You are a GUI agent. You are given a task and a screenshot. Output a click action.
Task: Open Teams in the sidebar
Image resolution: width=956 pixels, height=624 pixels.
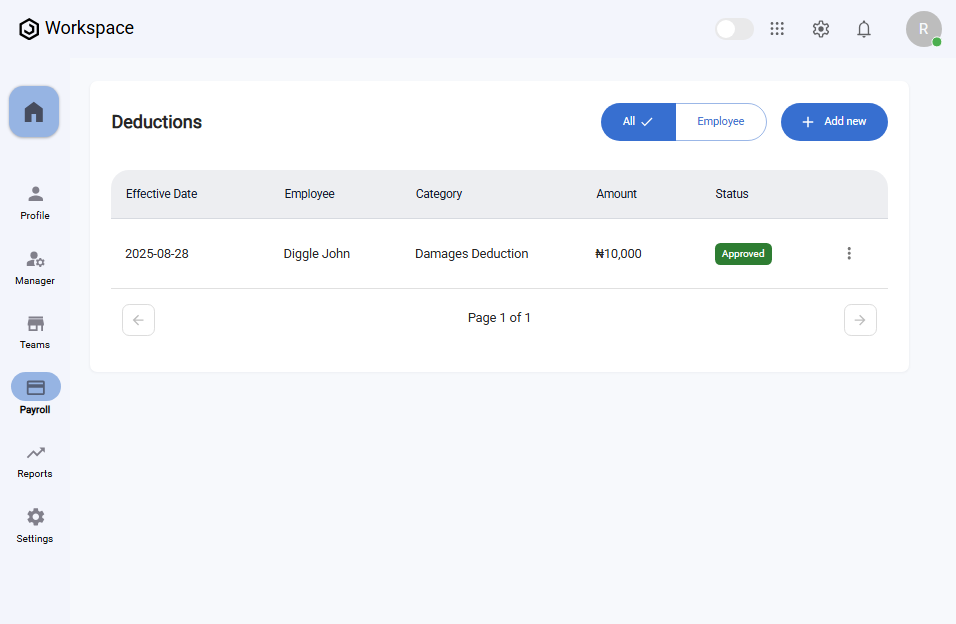35,331
